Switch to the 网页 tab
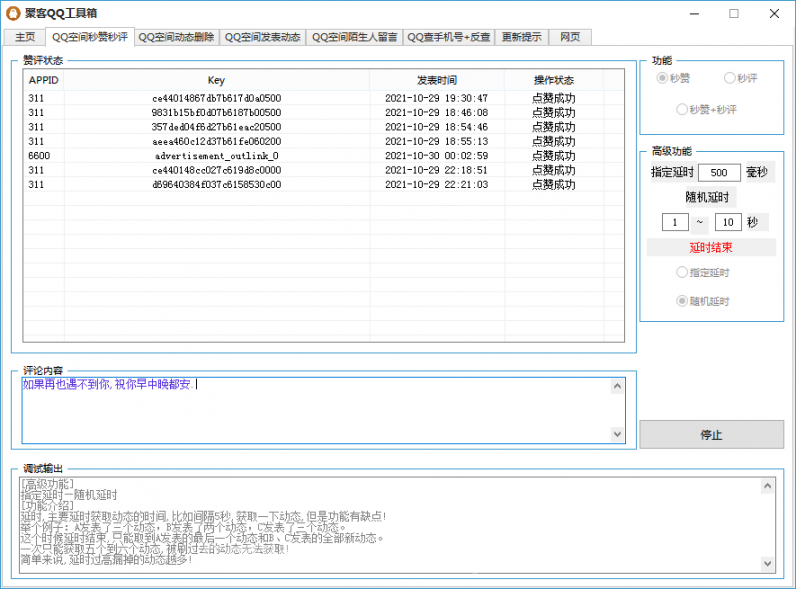 pyautogui.click(x=570, y=37)
